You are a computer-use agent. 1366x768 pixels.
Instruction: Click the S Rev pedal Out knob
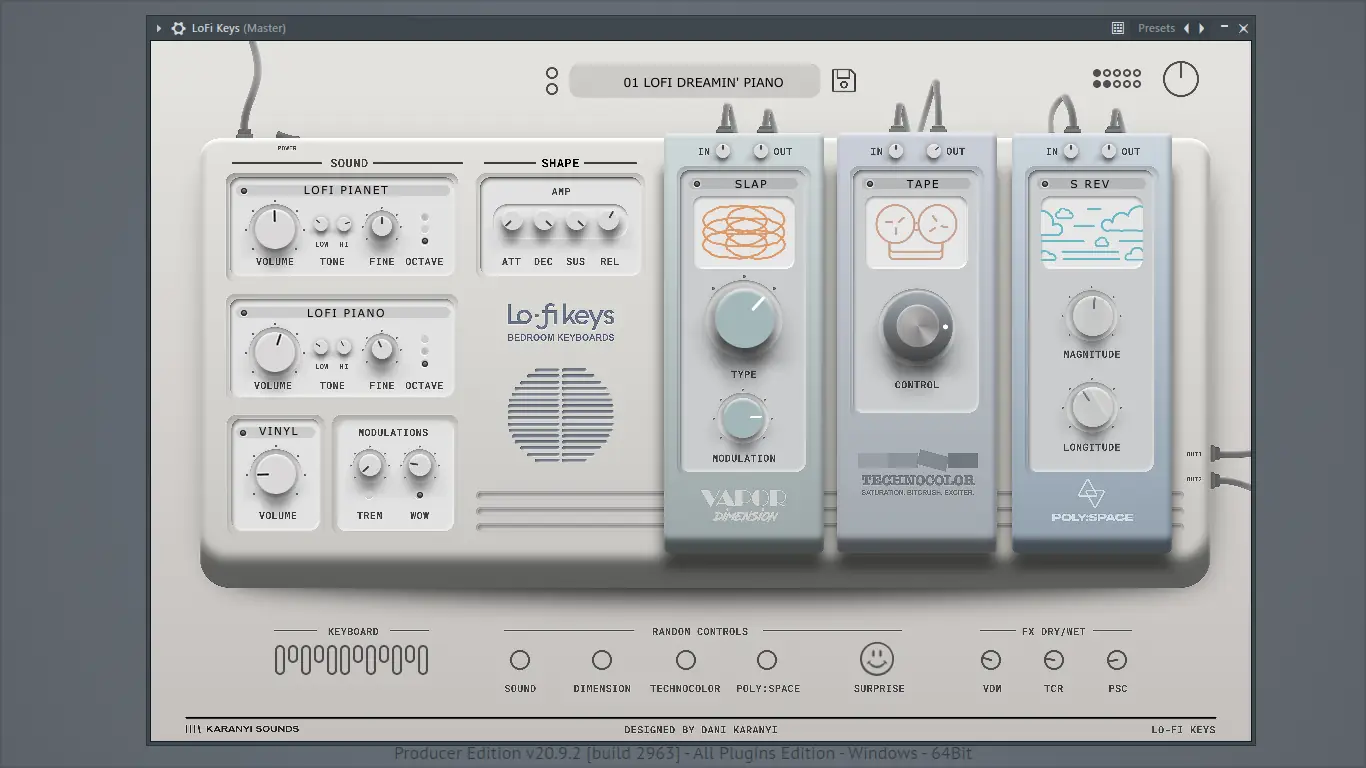pyautogui.click(x=1109, y=151)
